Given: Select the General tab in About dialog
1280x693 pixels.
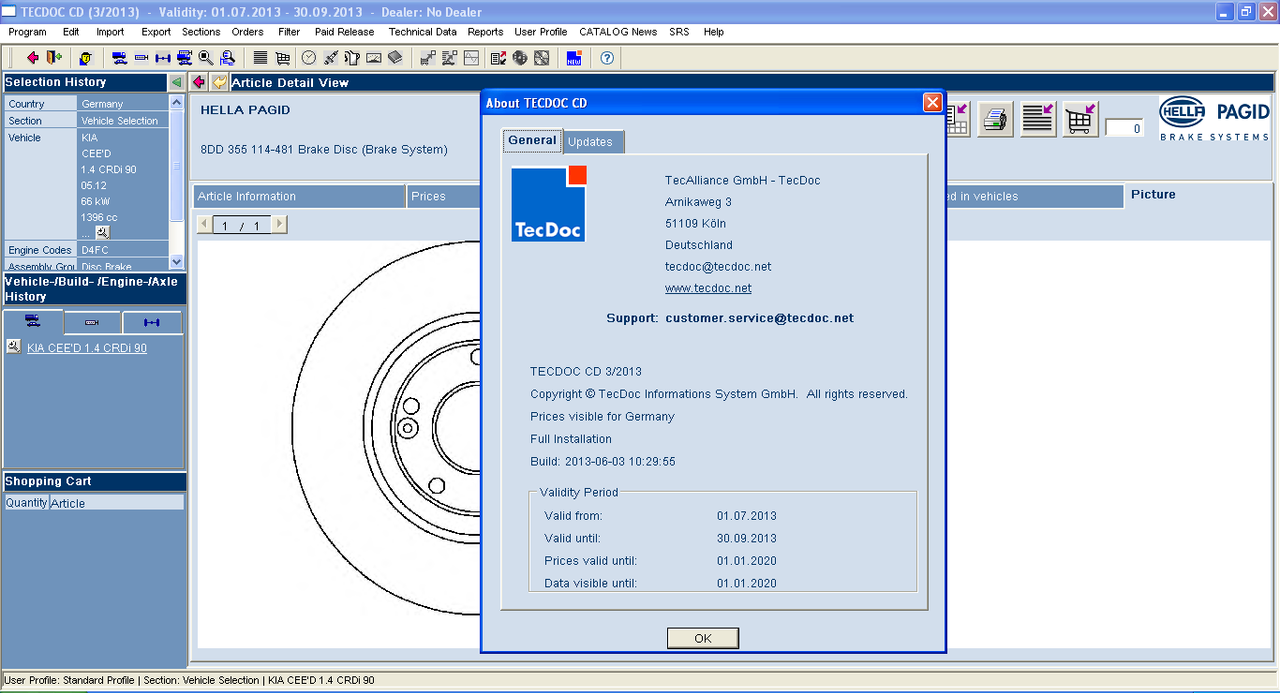Looking at the screenshot, I should 532,140.
